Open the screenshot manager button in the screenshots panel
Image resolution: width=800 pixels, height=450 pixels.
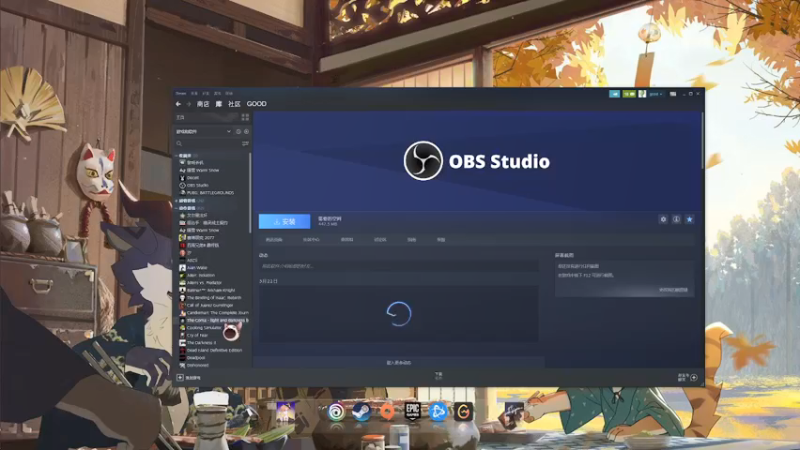point(673,290)
